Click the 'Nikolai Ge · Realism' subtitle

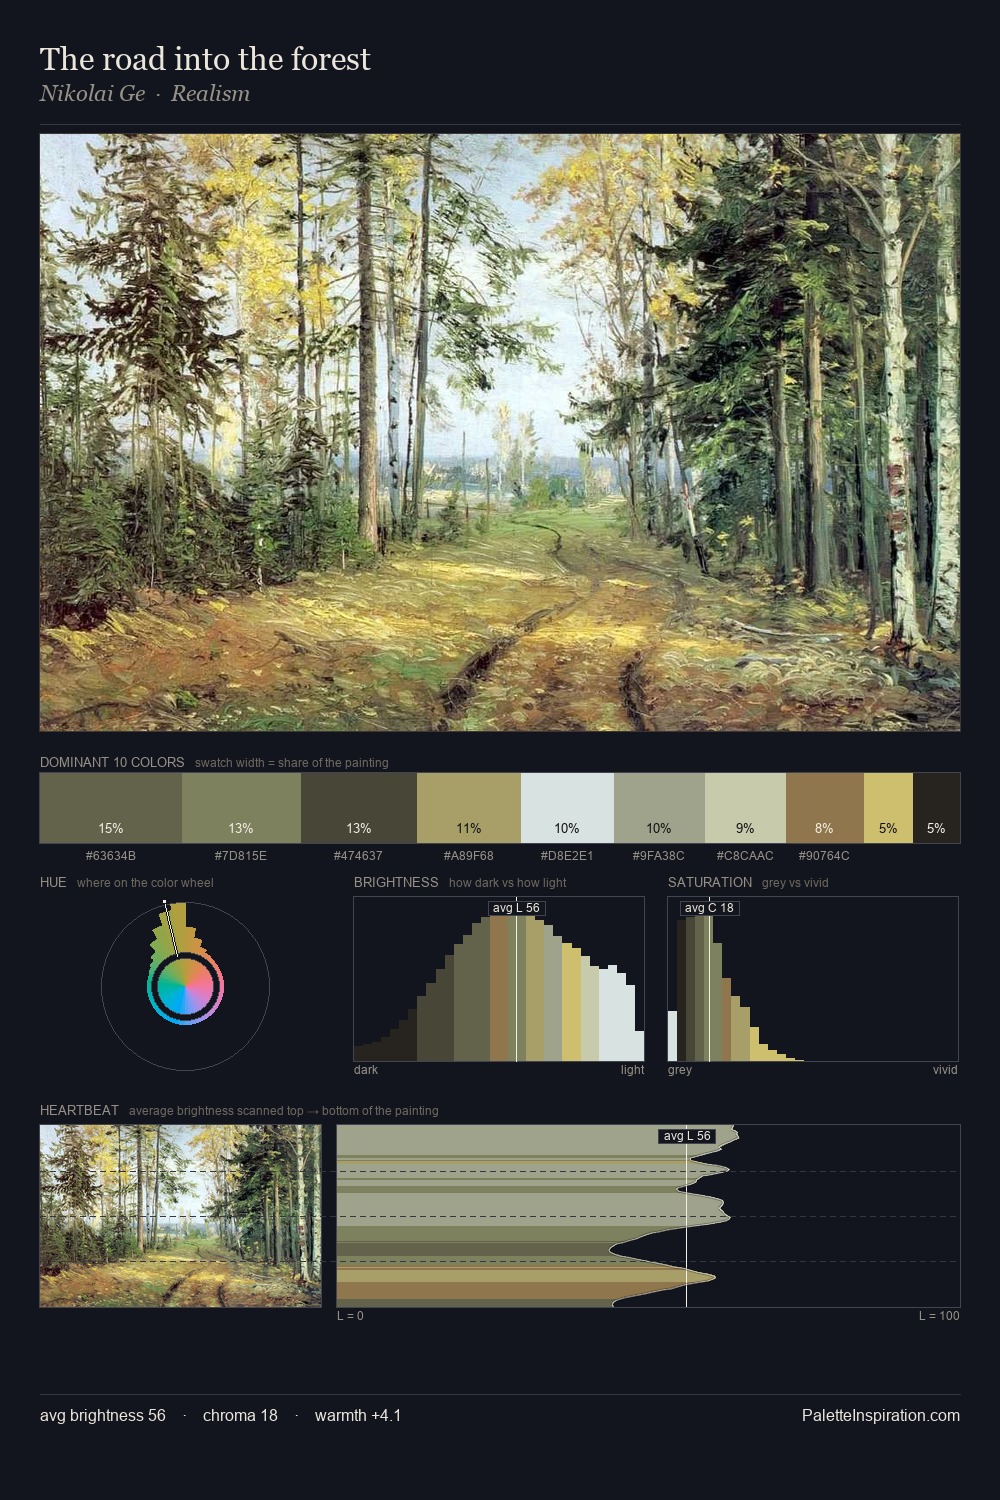[145, 94]
